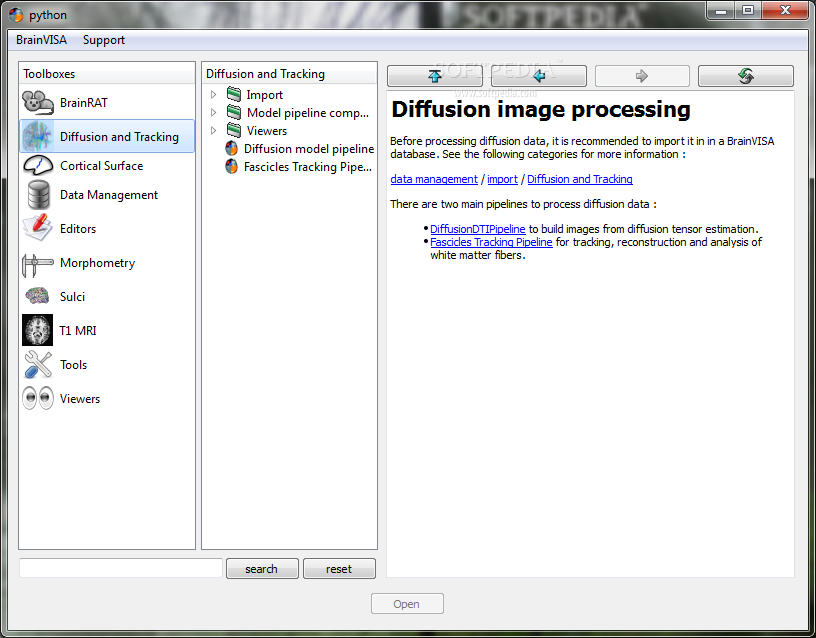
Task: Click the T1 MRI scan thumbnail
Action: (x=37, y=330)
